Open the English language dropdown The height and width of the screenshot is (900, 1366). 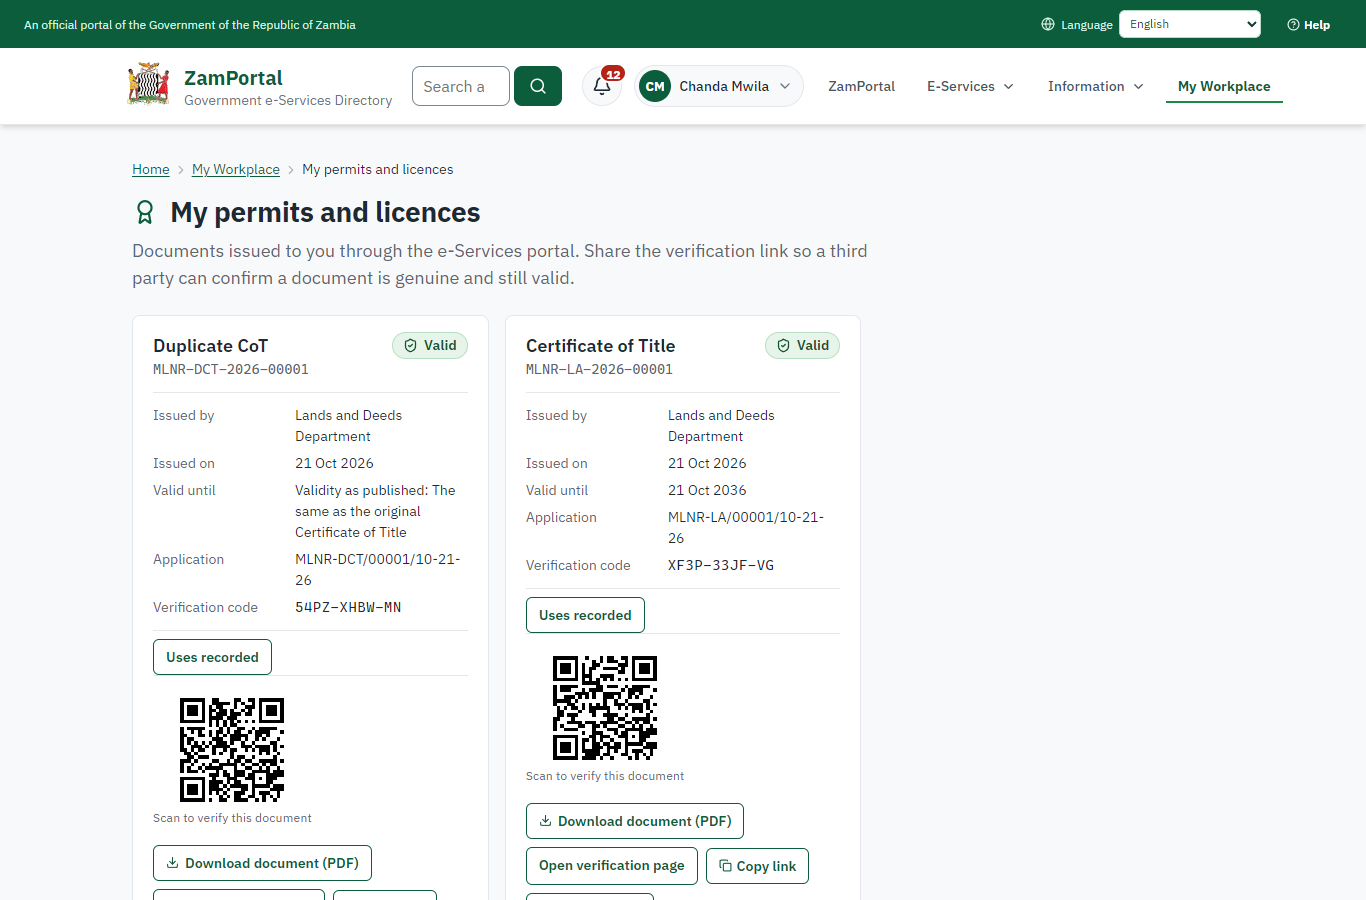[1190, 24]
